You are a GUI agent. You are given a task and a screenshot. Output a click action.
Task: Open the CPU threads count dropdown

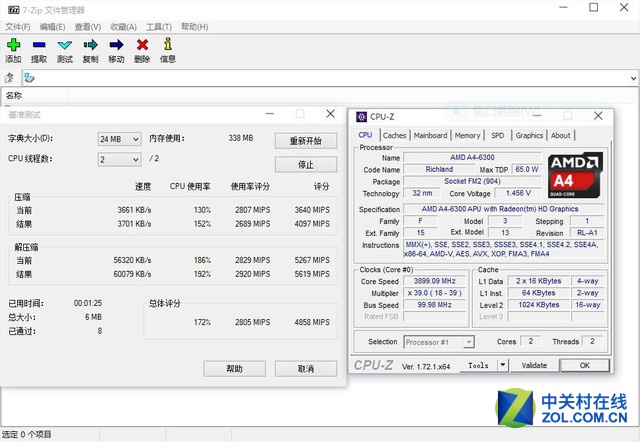pos(119,159)
